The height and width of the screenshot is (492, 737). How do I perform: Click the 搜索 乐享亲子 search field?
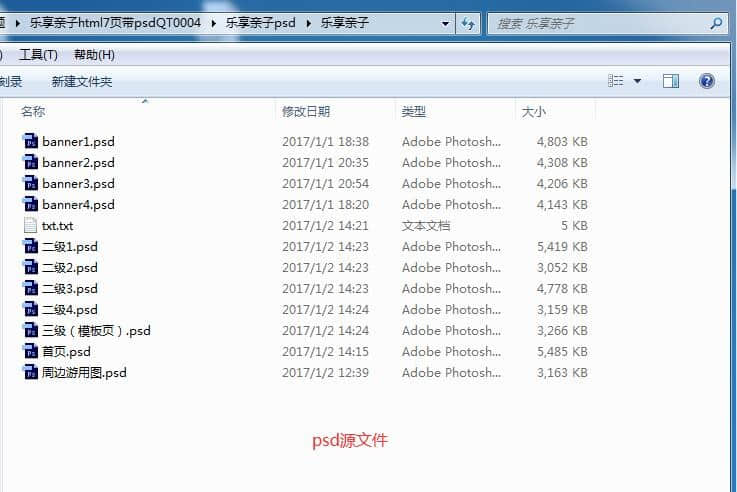pos(600,23)
